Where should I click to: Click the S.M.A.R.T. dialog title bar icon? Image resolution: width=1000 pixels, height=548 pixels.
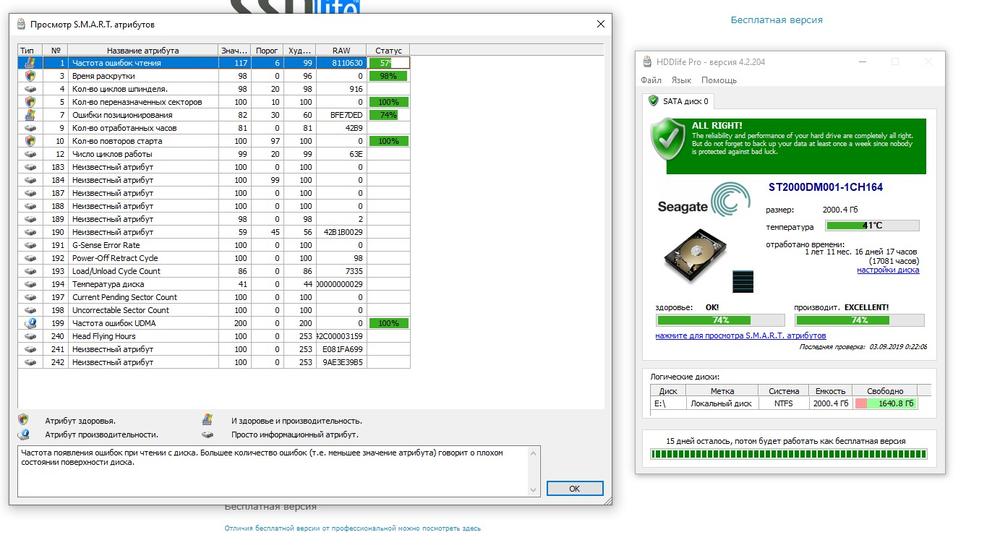[x=21, y=24]
